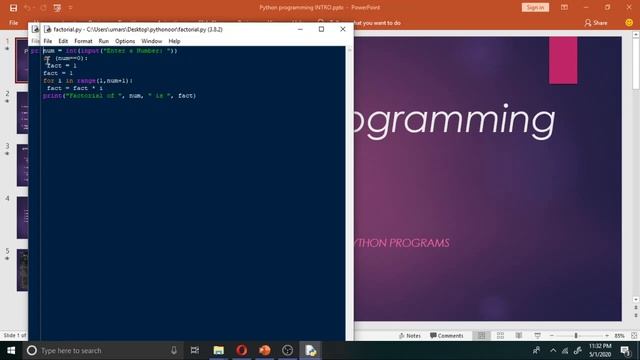Click Next Slide double arrow button
The height and width of the screenshot is (360, 640).
tap(636, 315)
